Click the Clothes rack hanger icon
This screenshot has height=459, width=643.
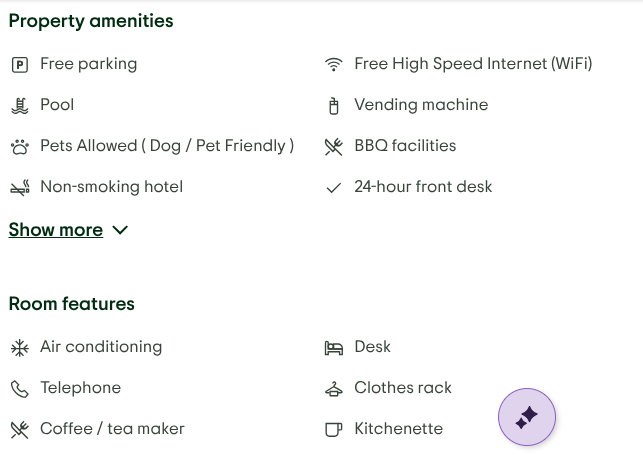tap(334, 389)
